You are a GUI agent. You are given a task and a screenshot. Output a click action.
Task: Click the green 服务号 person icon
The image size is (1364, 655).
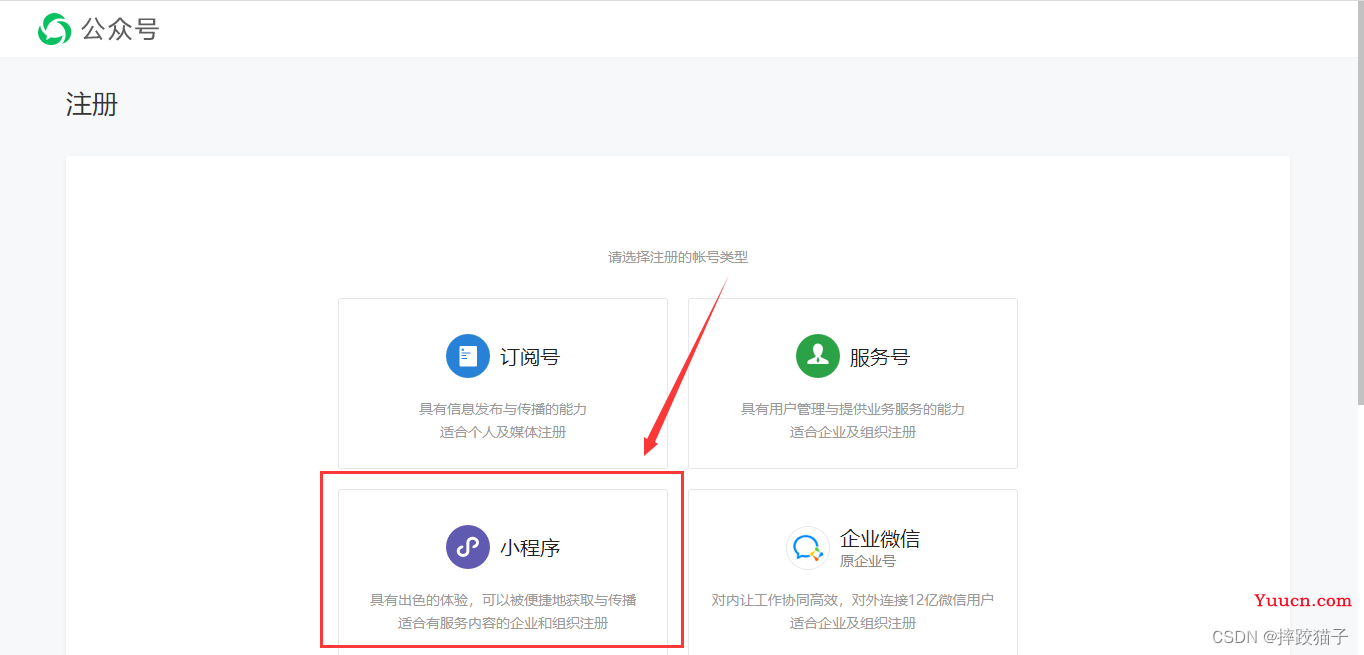coord(818,356)
